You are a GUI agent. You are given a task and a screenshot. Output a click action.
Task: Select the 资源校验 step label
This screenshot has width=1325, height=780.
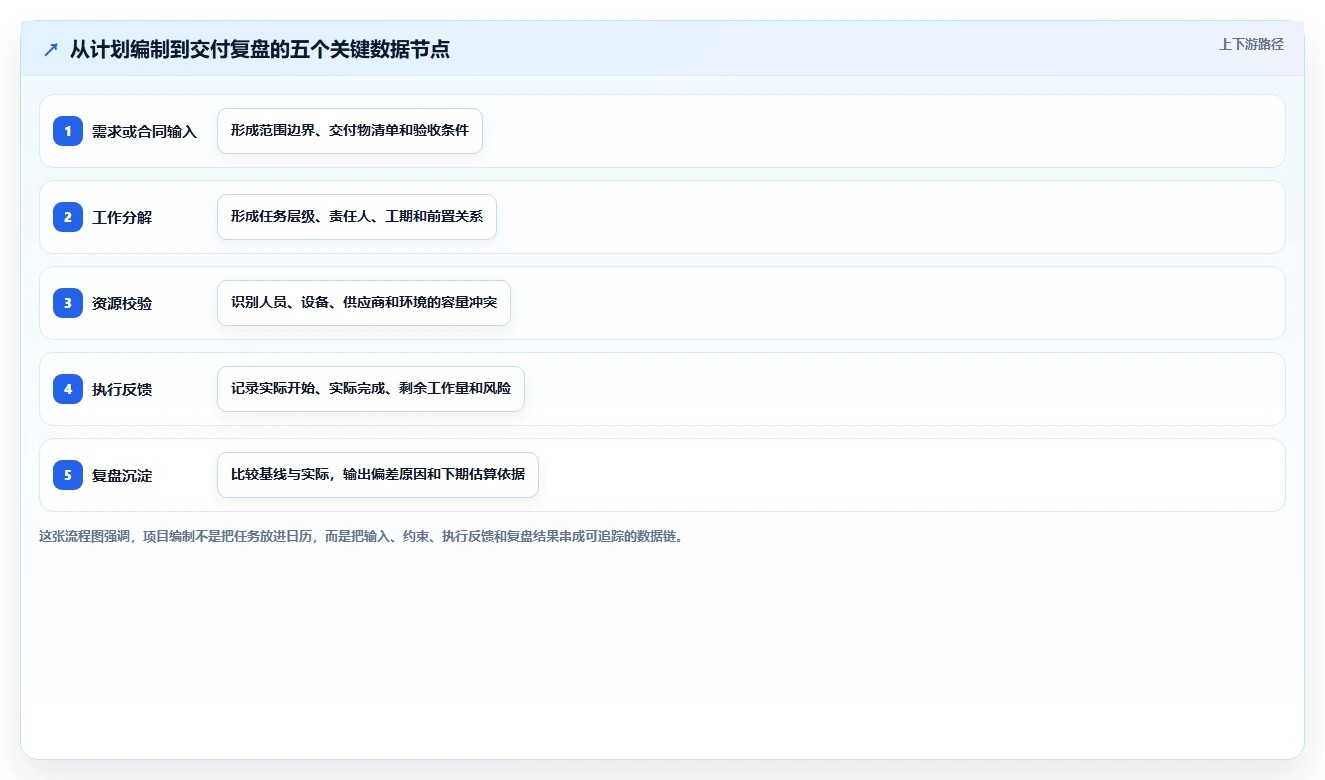(122, 303)
